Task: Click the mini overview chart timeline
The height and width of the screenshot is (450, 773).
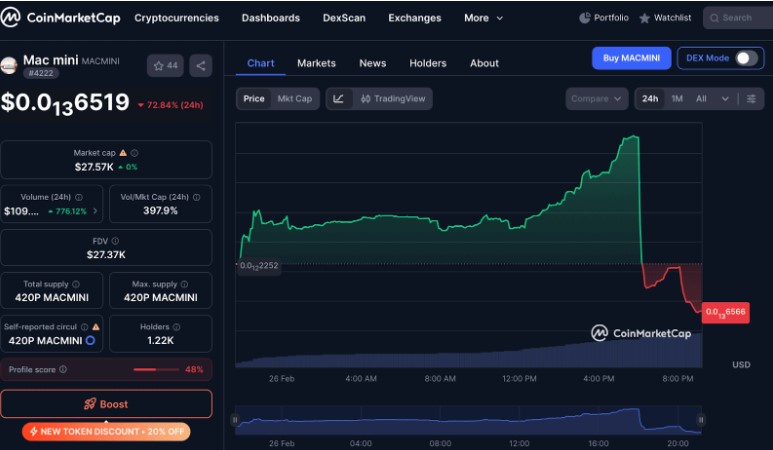Action: click(468, 420)
